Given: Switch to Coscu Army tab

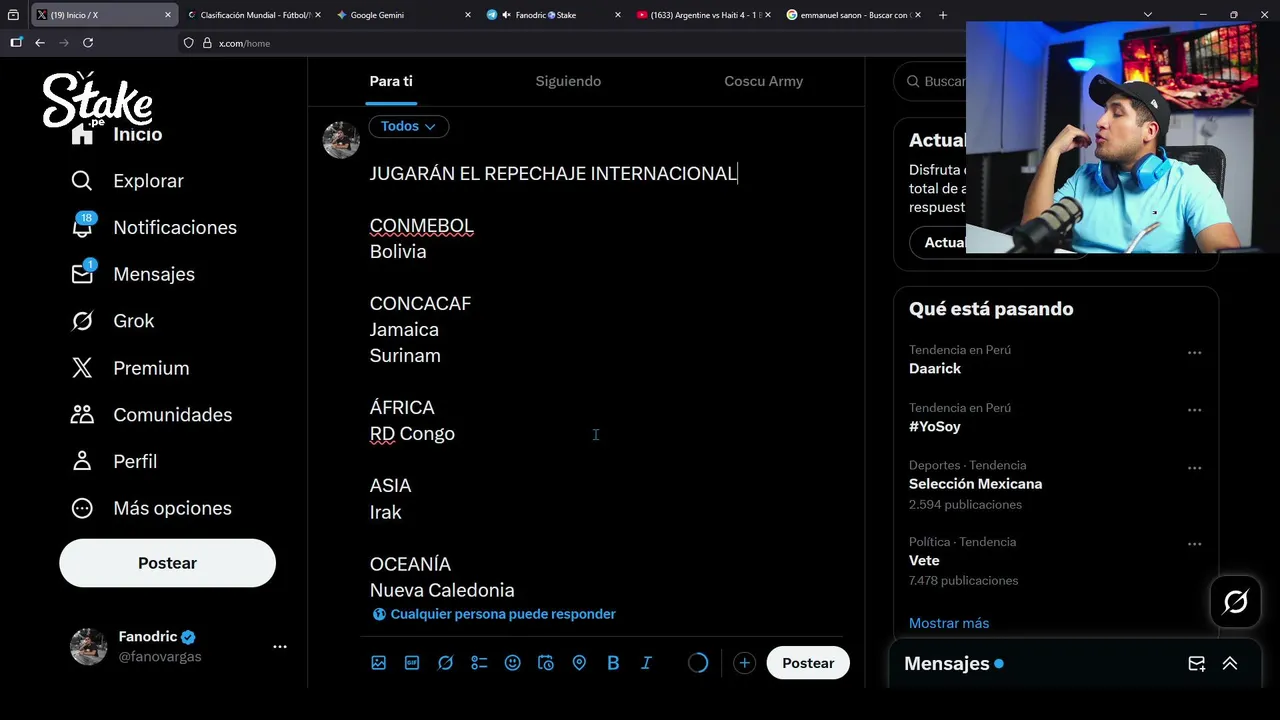Looking at the screenshot, I should point(763,81).
